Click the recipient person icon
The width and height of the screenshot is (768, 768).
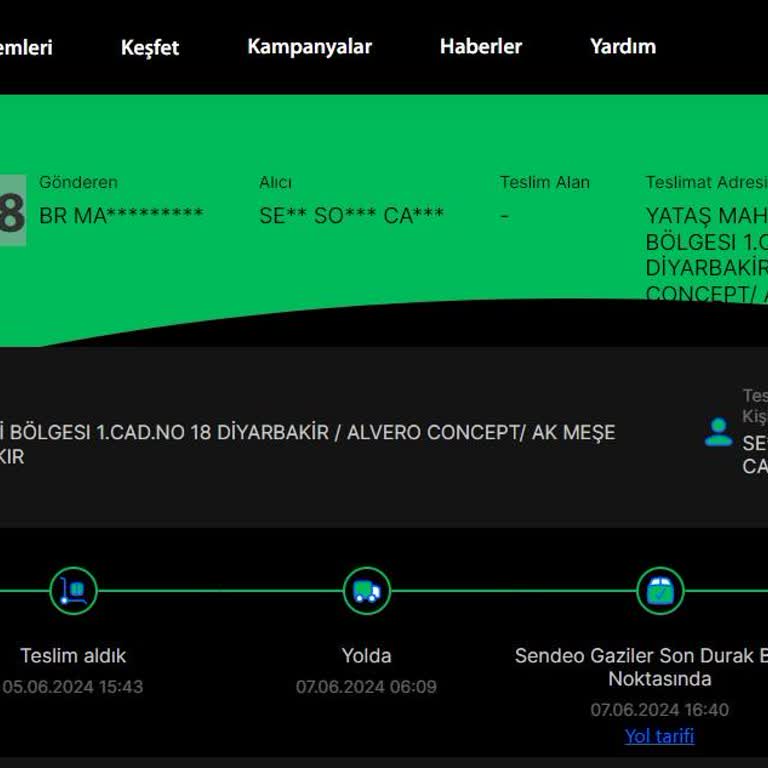pyautogui.click(x=719, y=432)
